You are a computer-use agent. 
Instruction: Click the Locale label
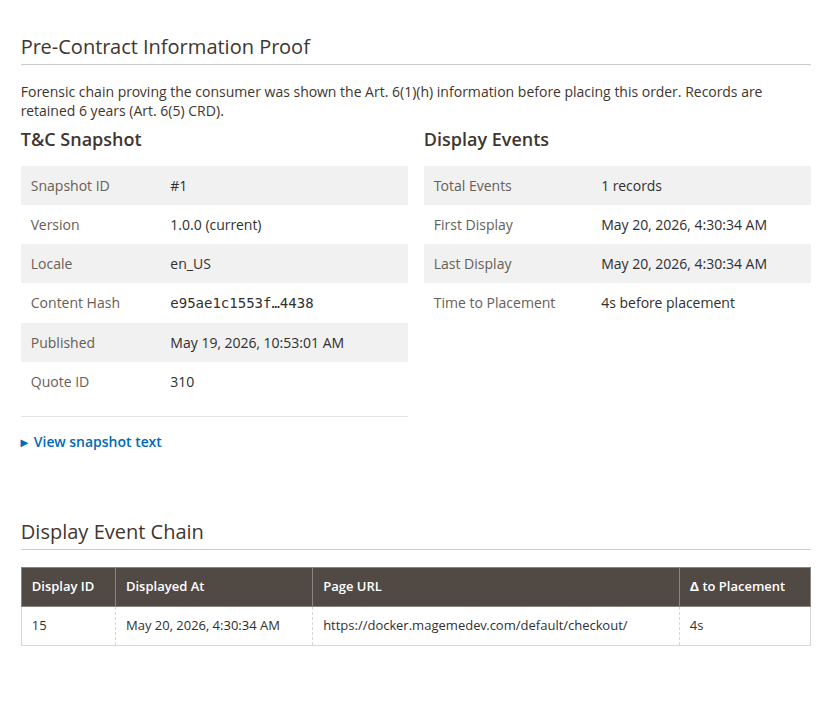51,264
